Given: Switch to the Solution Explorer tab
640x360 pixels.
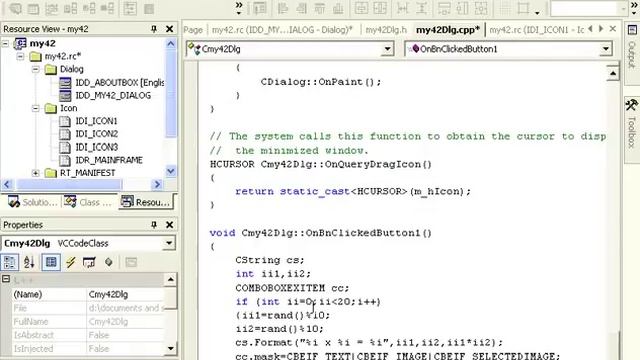Looking at the screenshot, I should 32,202.
